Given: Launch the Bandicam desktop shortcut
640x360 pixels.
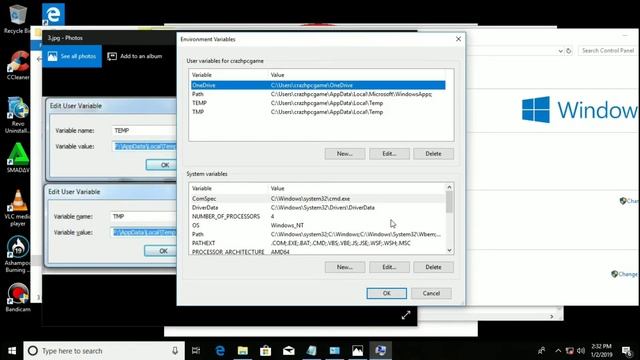Looking at the screenshot, I should (x=17, y=298).
